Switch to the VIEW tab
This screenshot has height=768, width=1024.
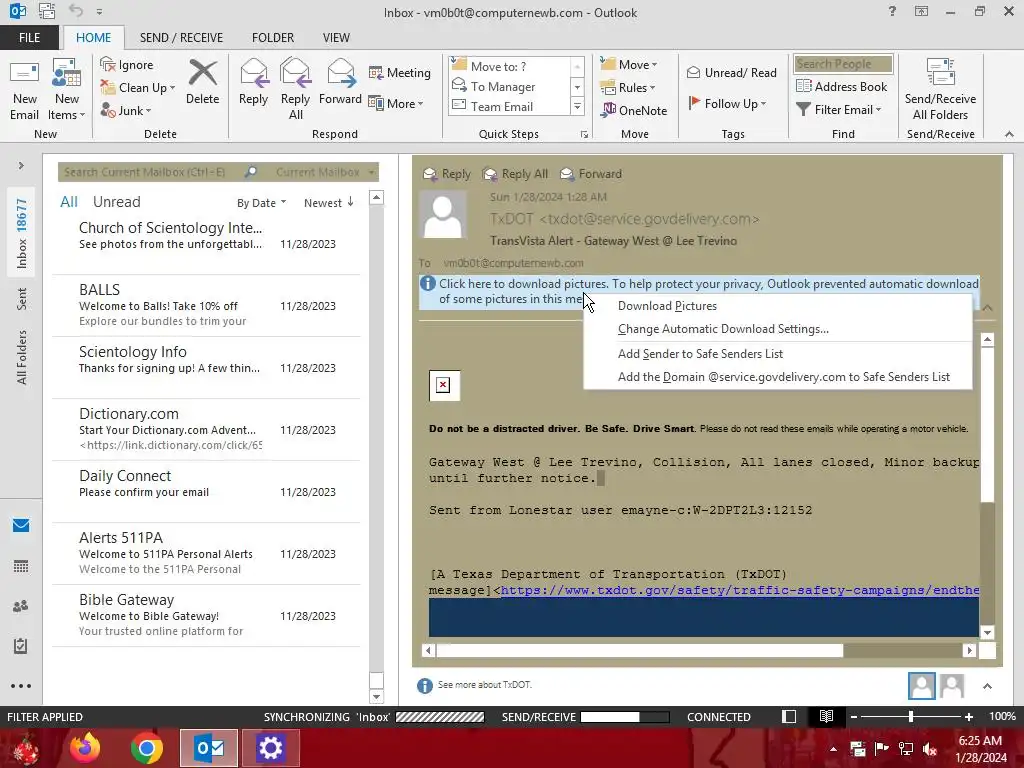click(x=336, y=37)
